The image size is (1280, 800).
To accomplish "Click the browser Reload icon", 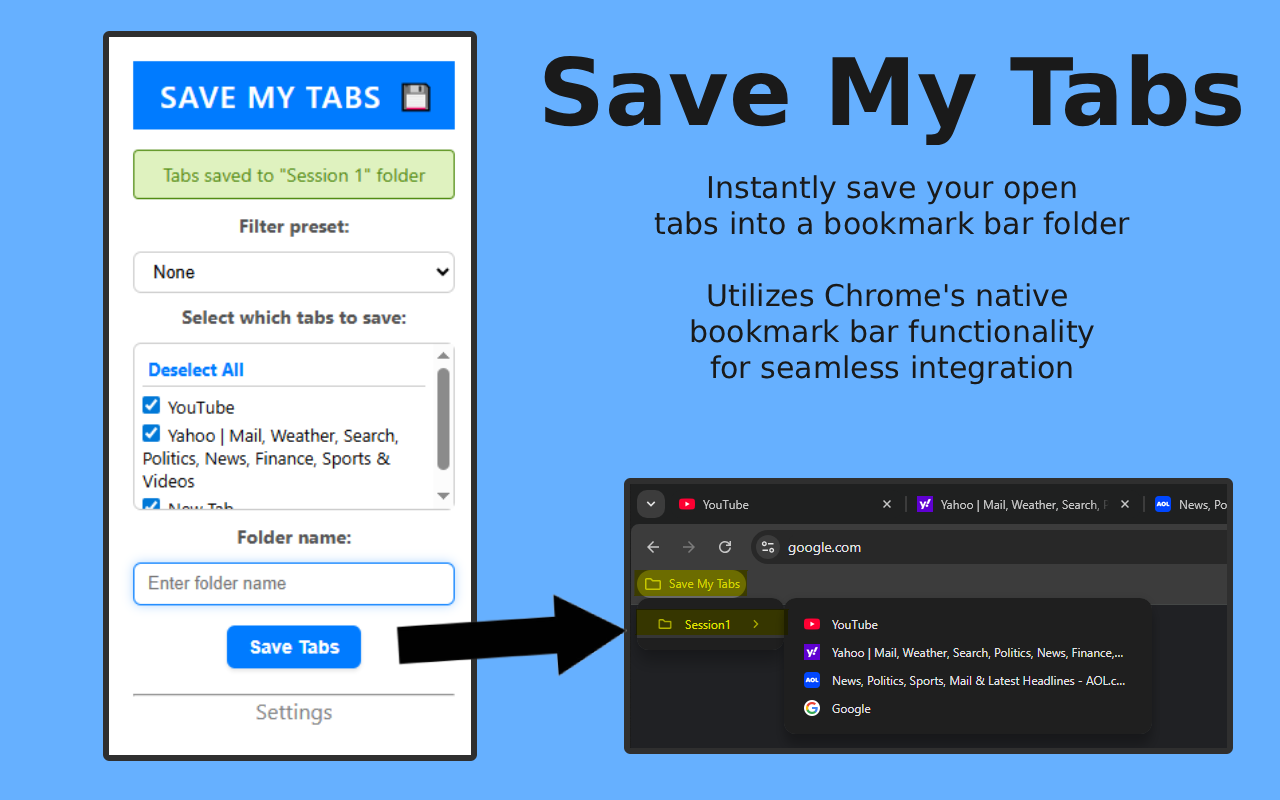I will (x=725, y=547).
